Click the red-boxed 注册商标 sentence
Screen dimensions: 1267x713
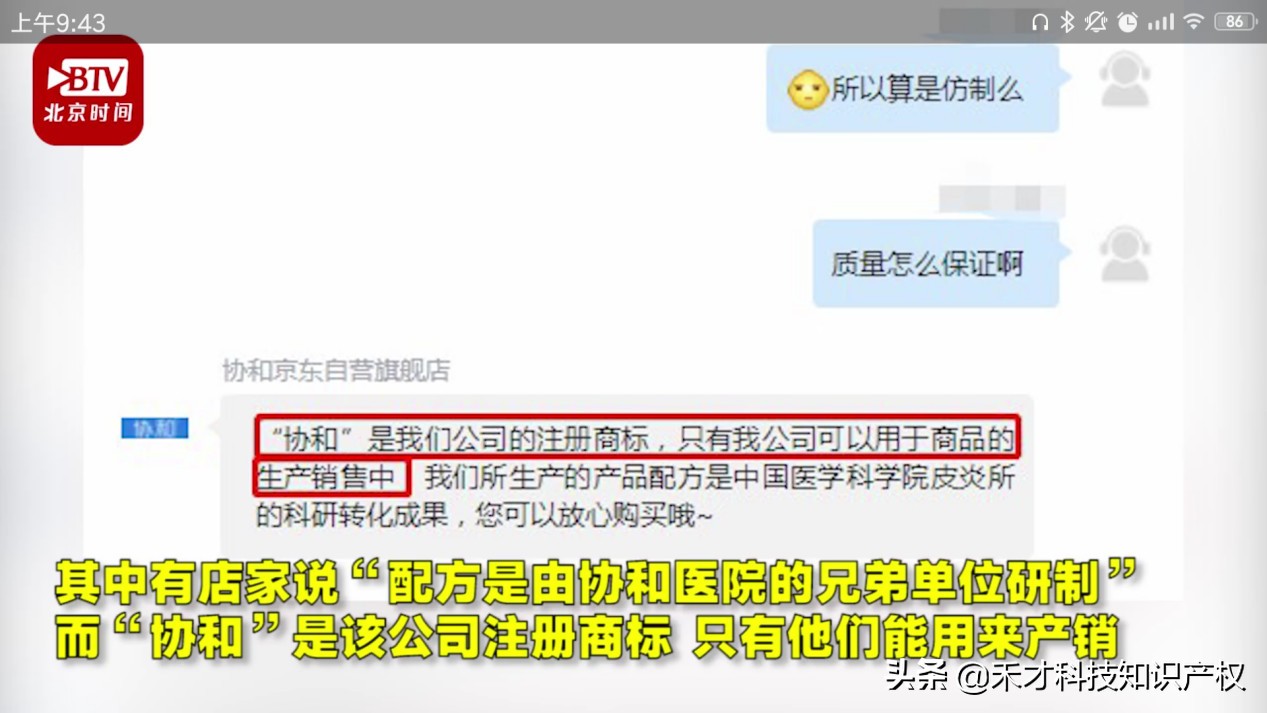click(637, 436)
